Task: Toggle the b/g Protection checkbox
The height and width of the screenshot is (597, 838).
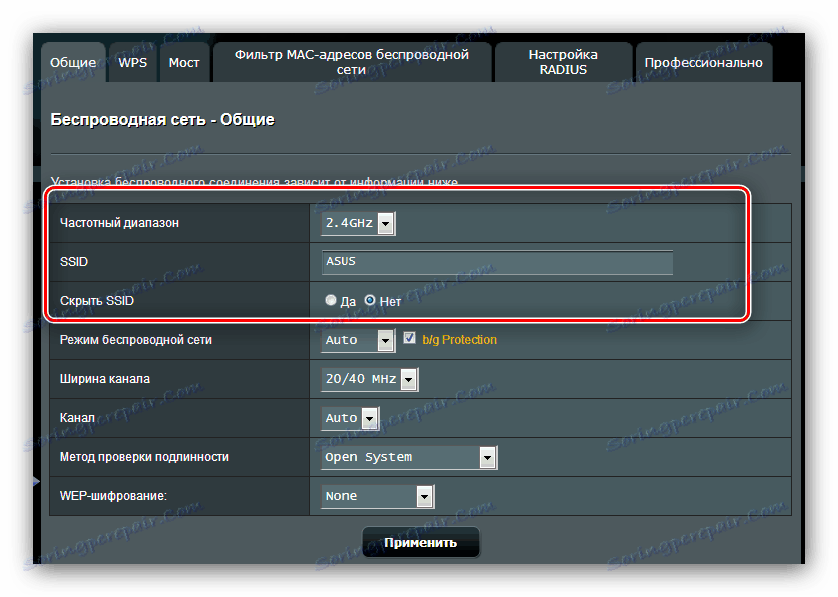Action: tap(409, 339)
